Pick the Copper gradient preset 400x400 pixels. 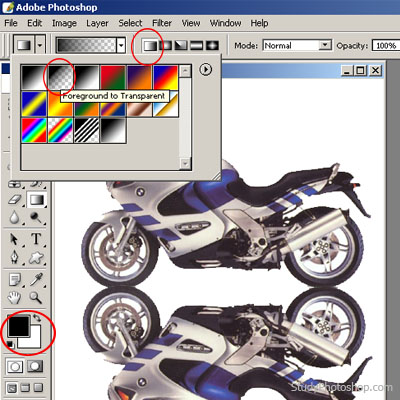point(139,108)
